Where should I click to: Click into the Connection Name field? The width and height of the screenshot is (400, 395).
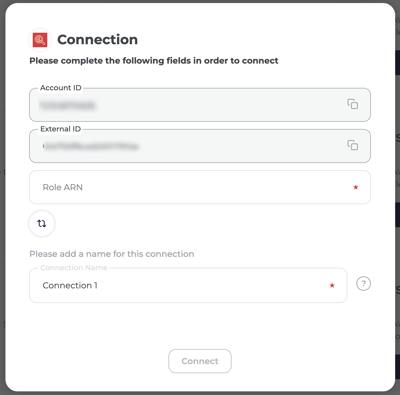(x=188, y=285)
